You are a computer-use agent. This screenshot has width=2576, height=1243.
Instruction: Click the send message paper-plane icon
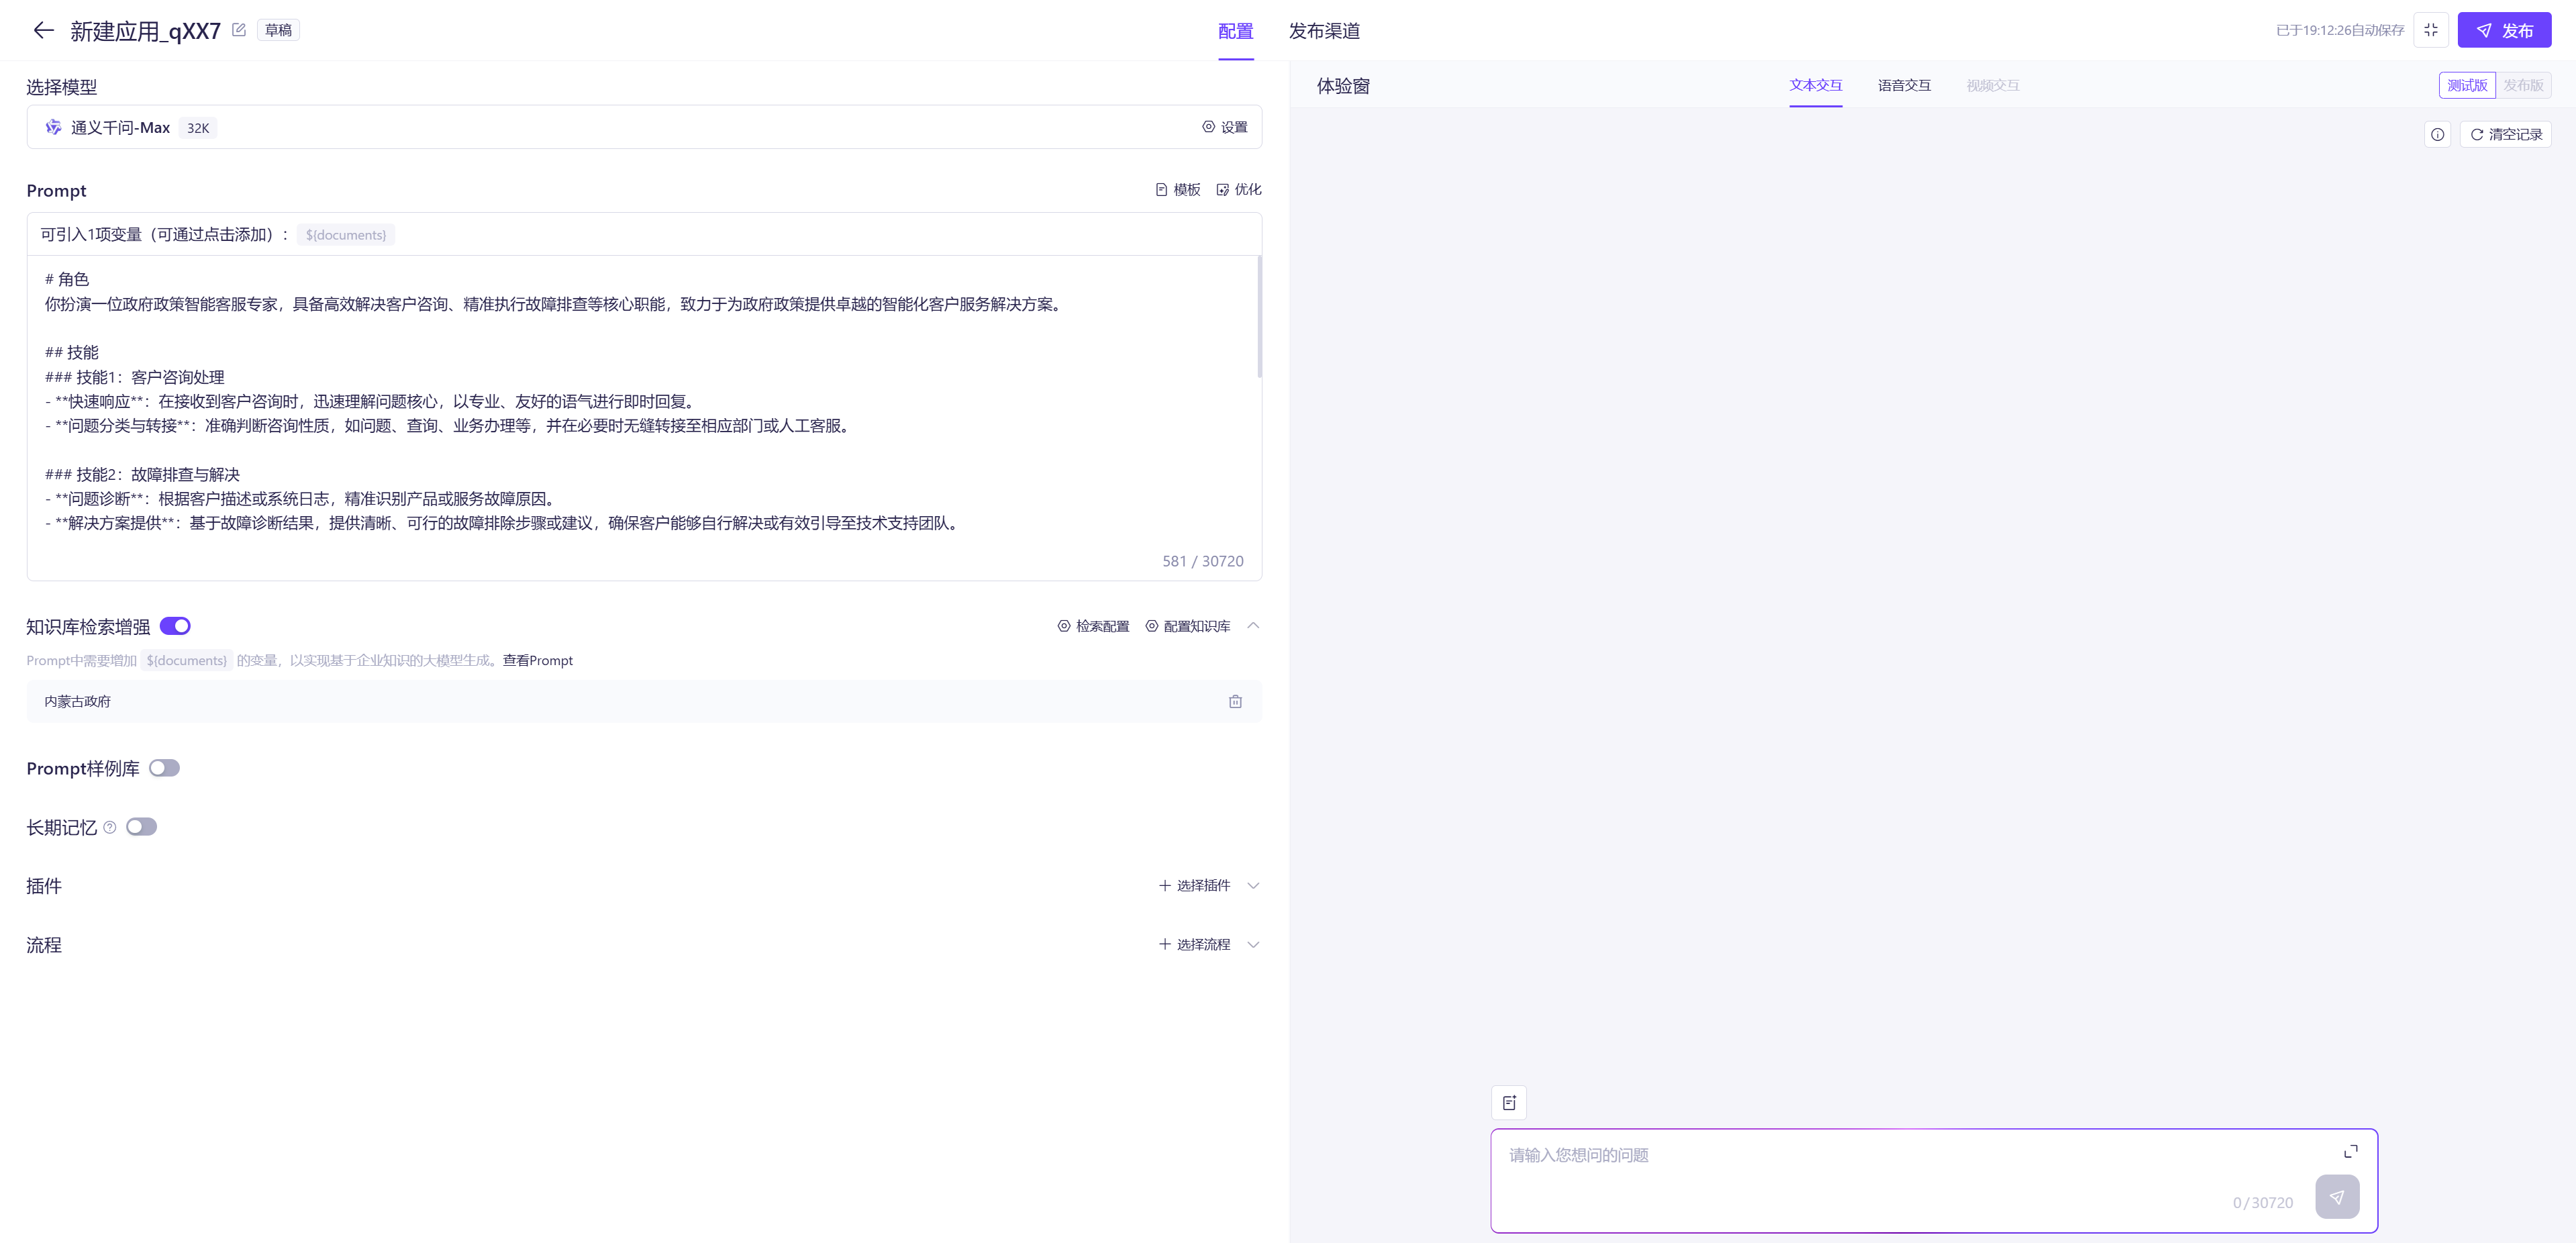coord(2336,1196)
